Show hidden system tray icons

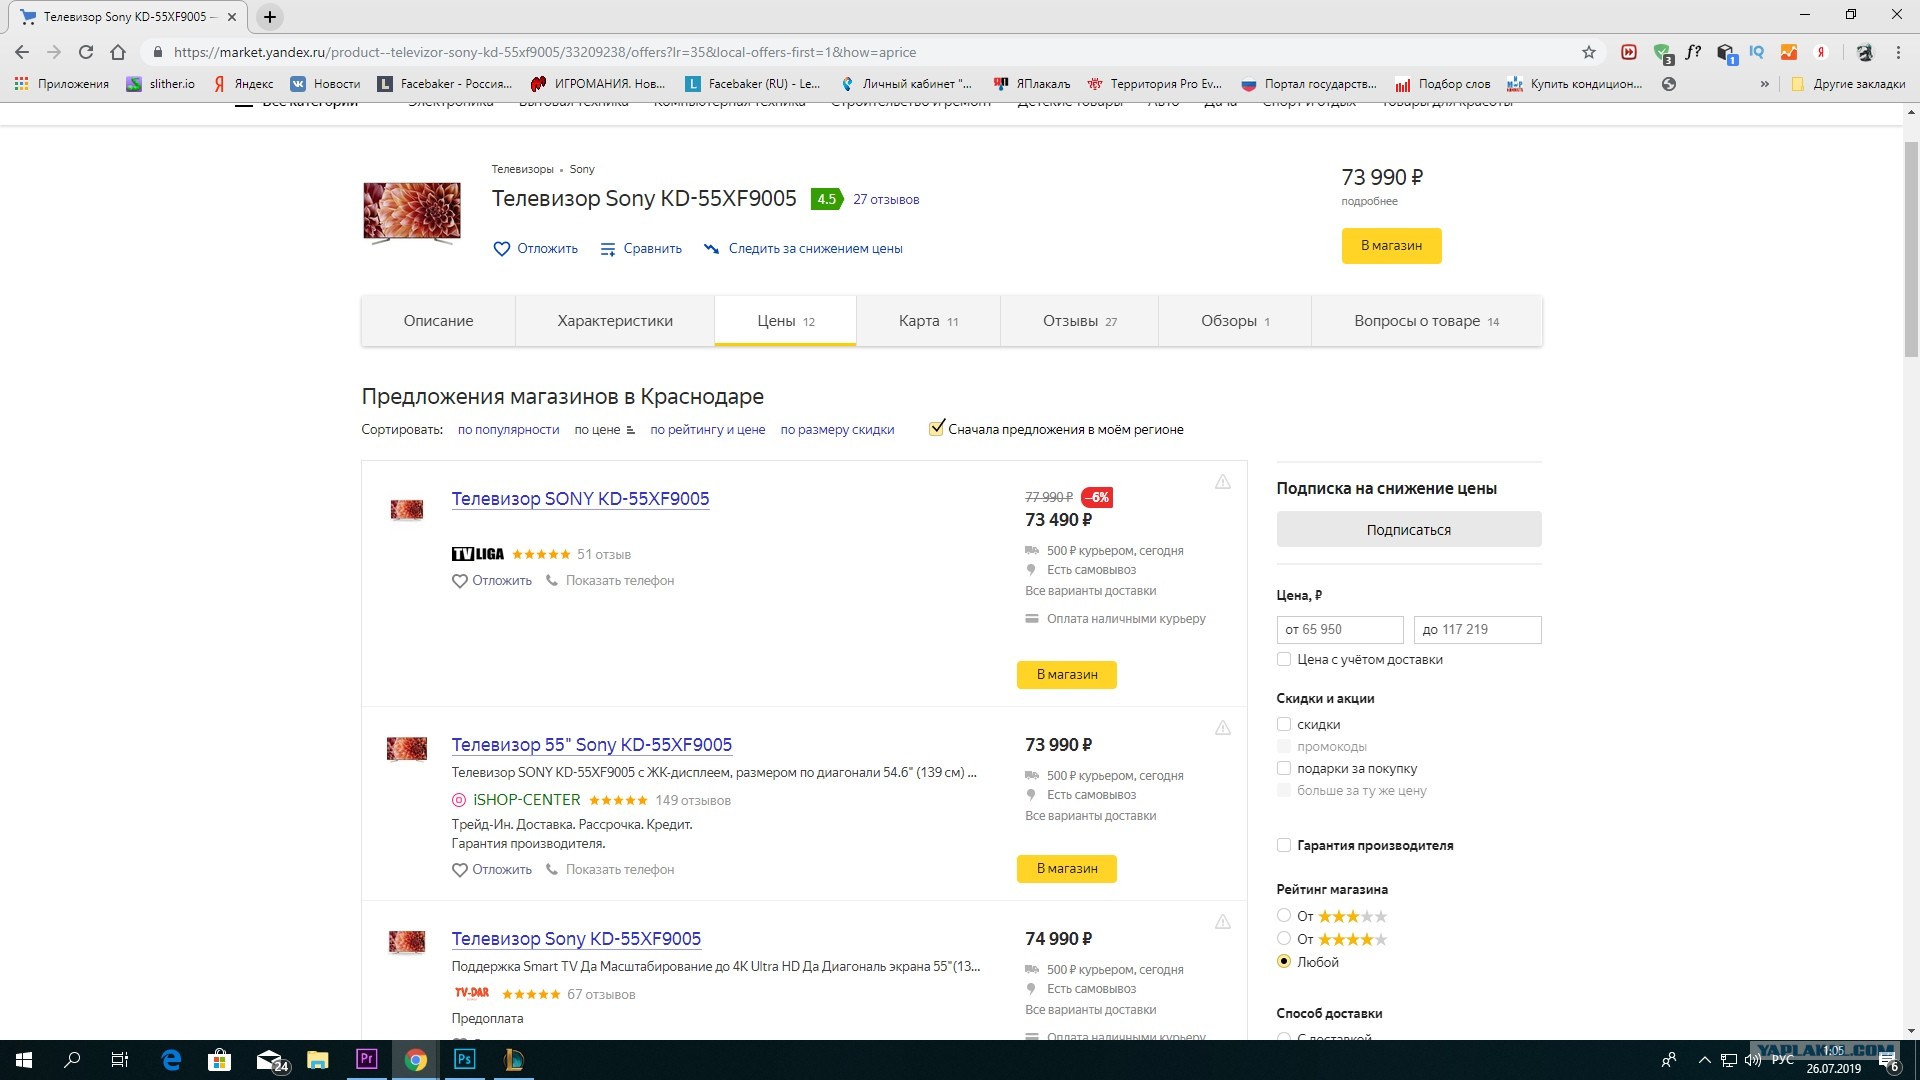click(1704, 1060)
